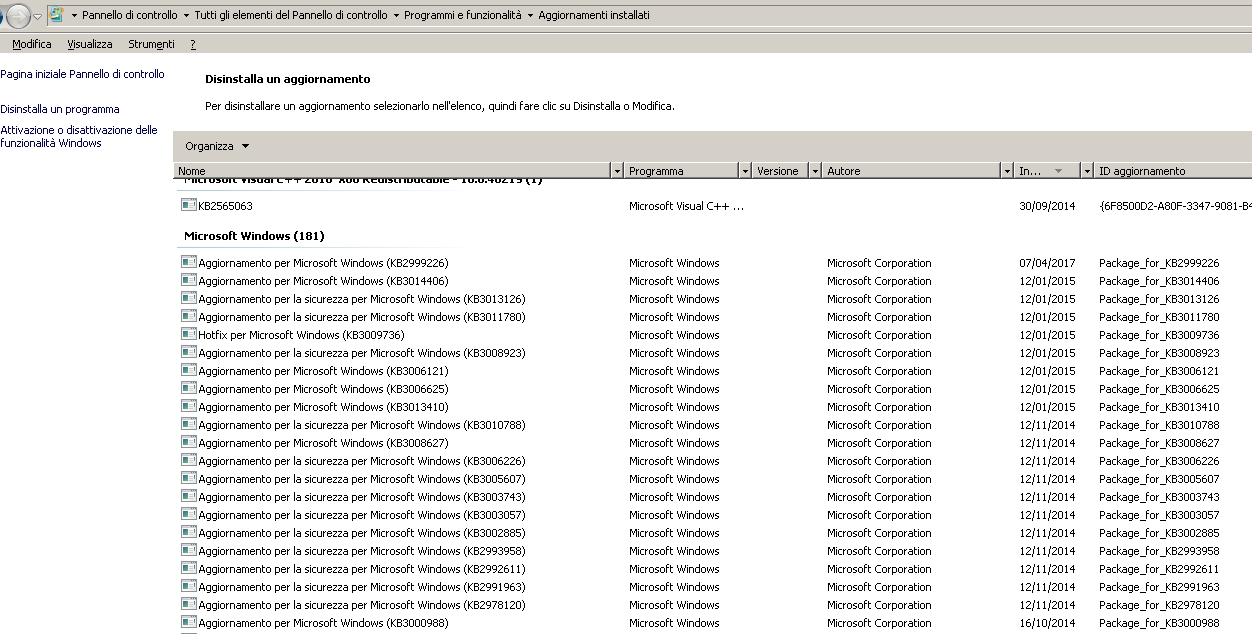This screenshot has width=1252, height=634.
Task: Open the Nome column filter dropdown arrow
Action: [x=617, y=171]
